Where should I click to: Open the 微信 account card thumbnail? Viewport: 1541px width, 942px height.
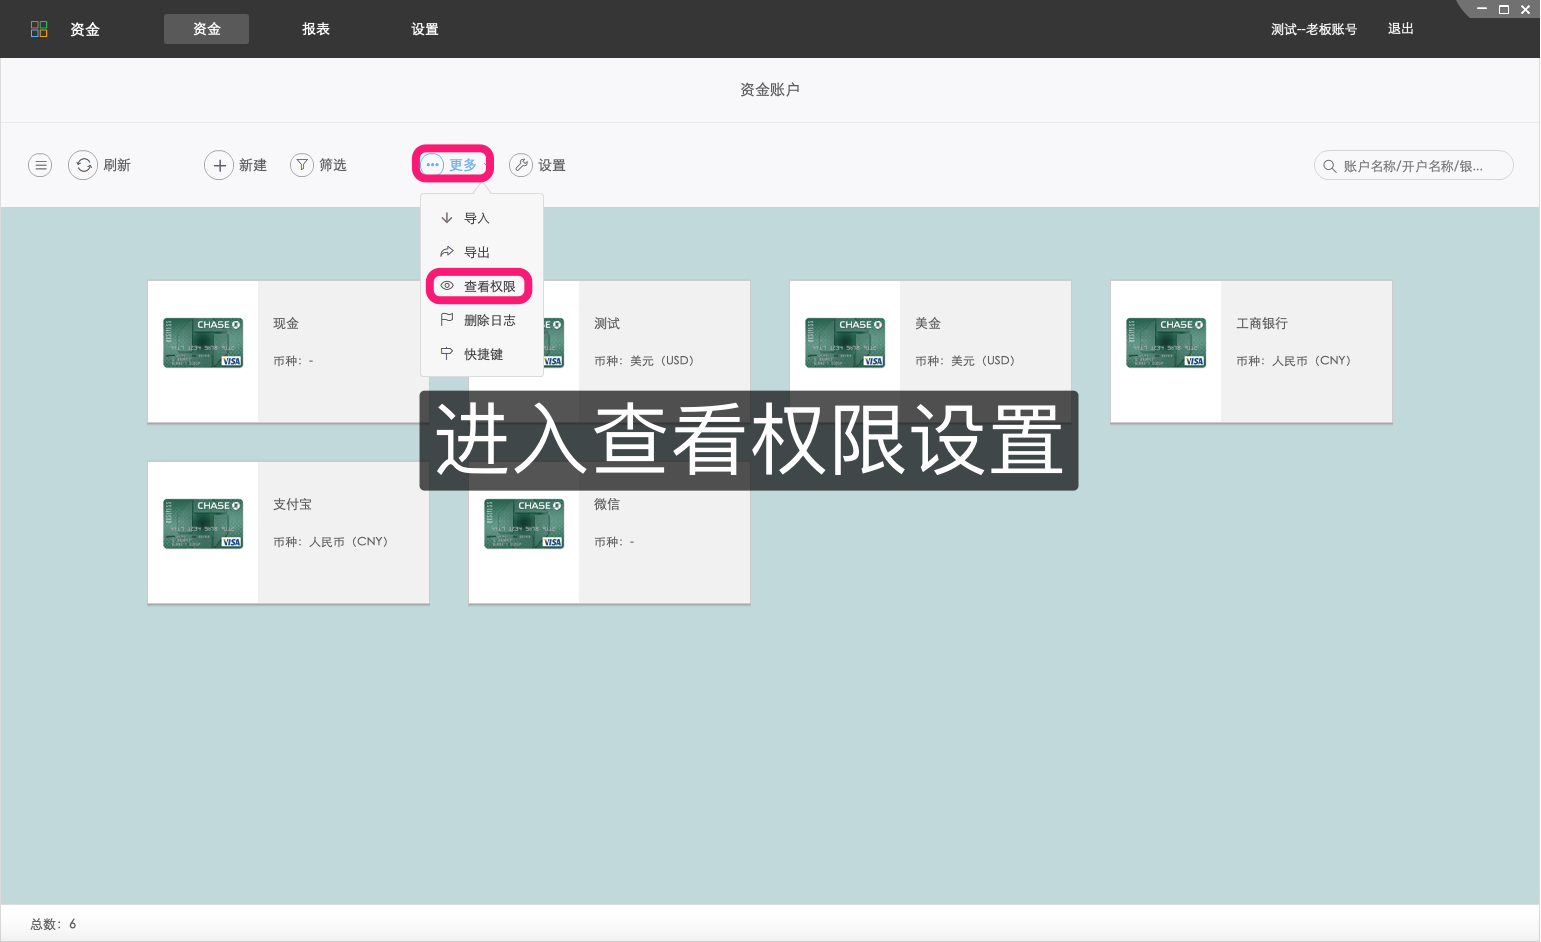pos(524,524)
